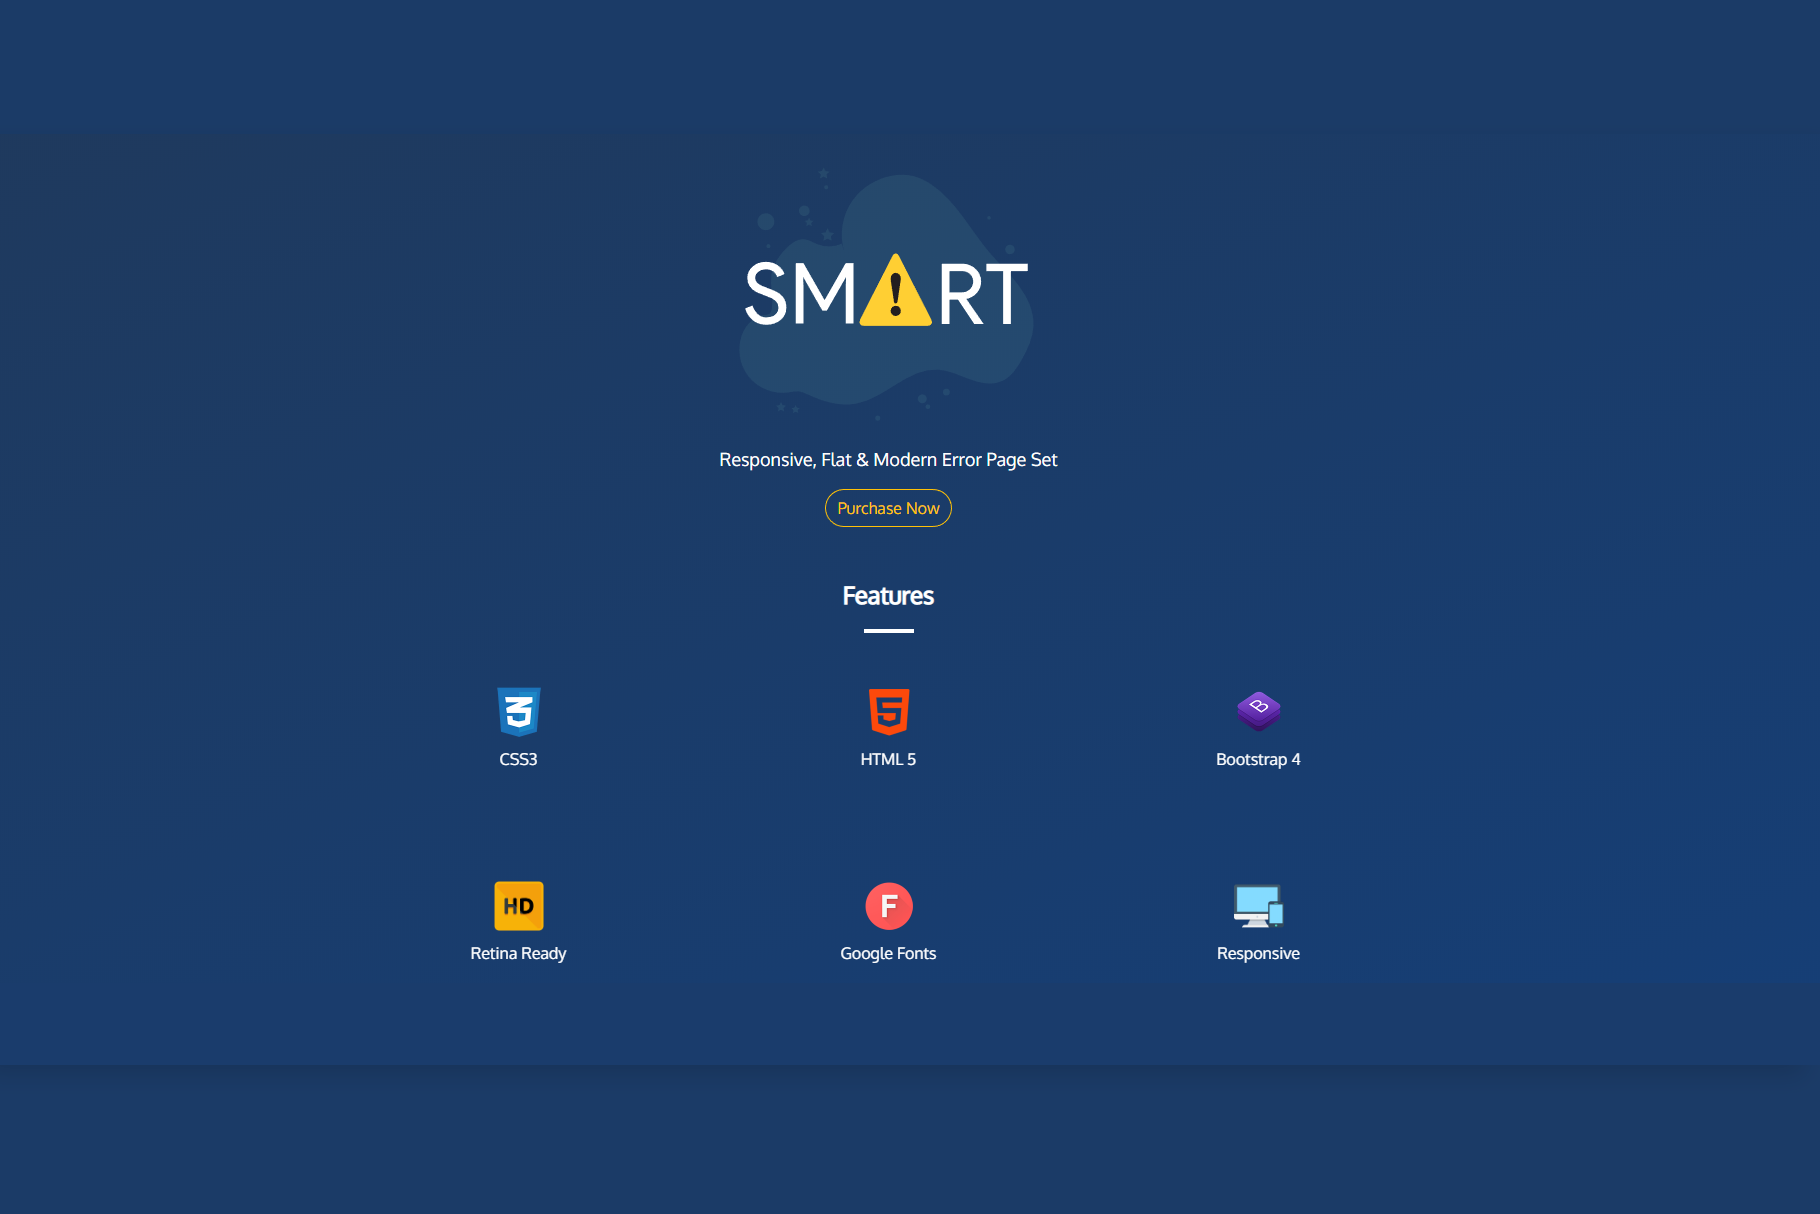
Task: Click the Google Fonts text label
Action: click(888, 953)
